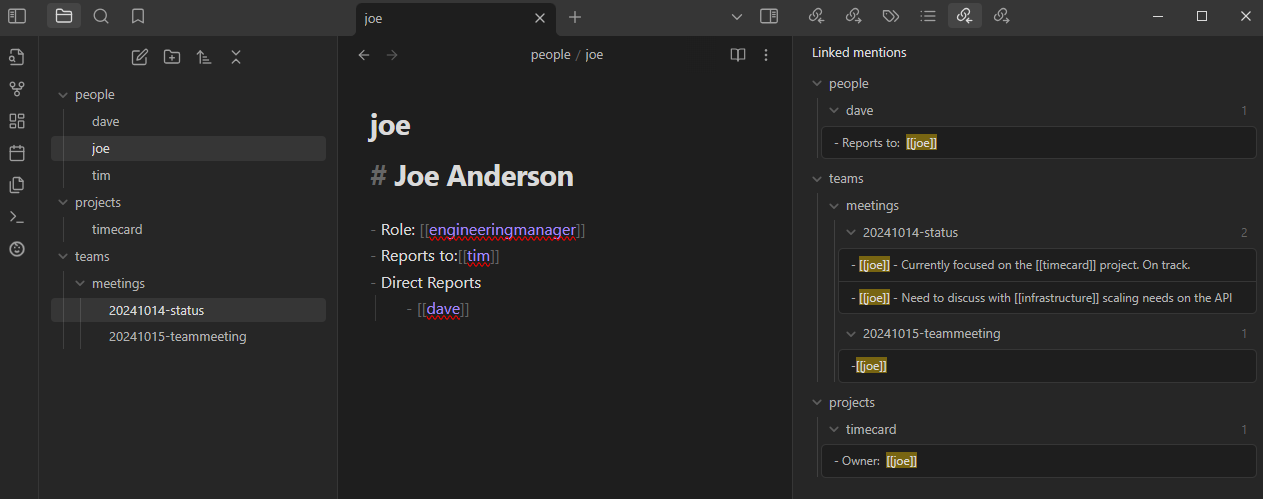Image resolution: width=1263 pixels, height=499 pixels.
Task: Create a new note with pencil icon
Action: [140, 57]
